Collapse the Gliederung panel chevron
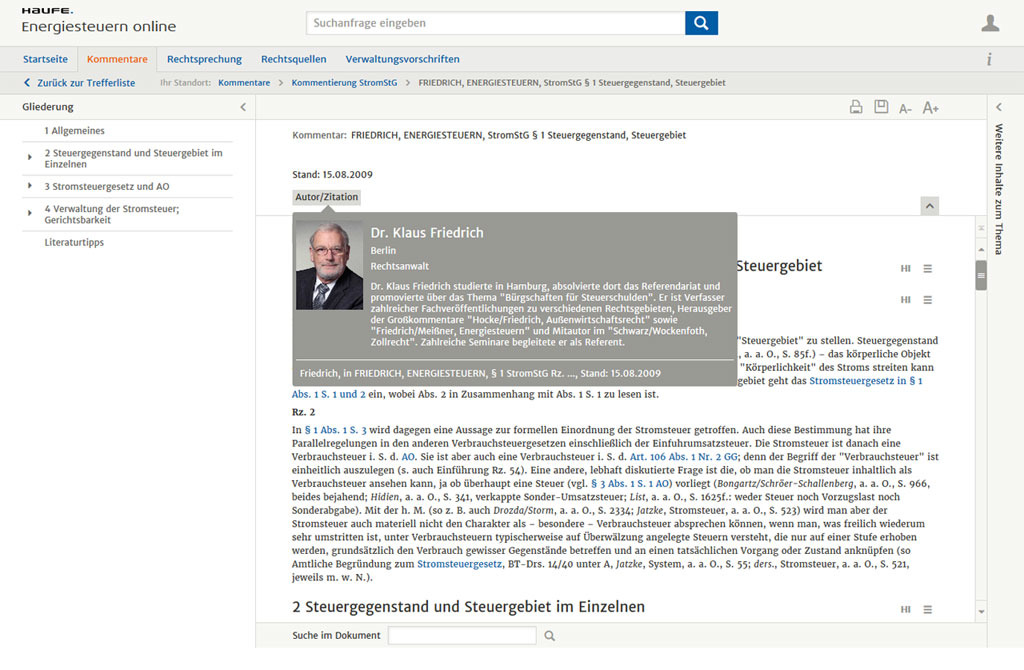The height and width of the screenshot is (670, 1024). (x=243, y=107)
